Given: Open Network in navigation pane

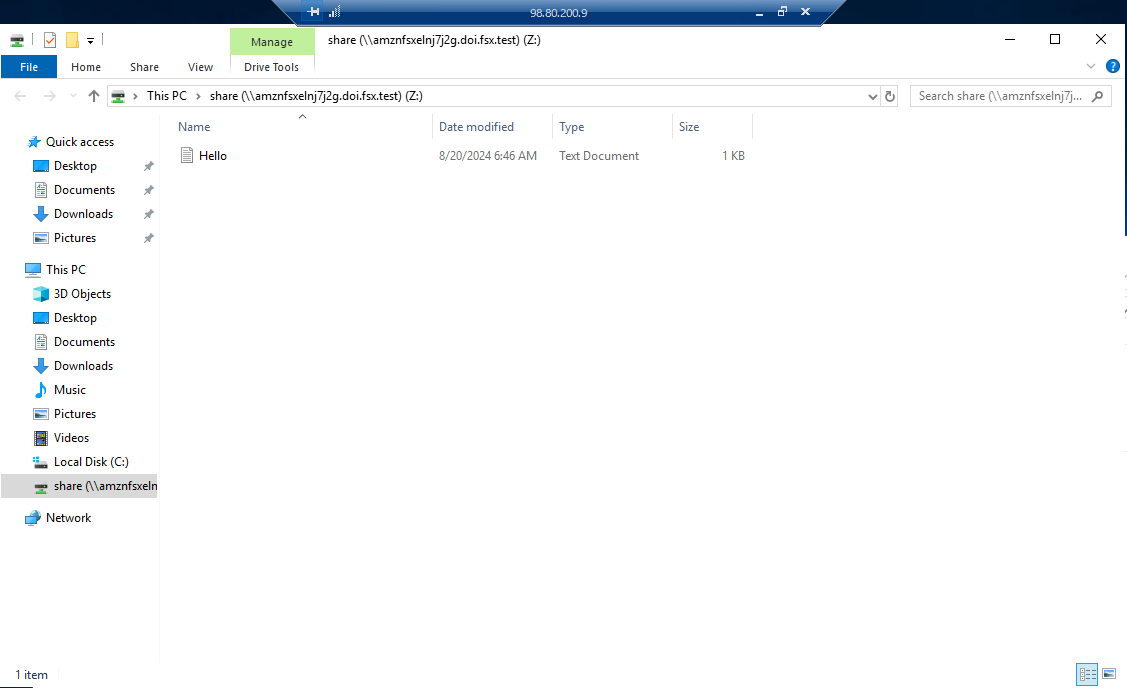Looking at the screenshot, I should (x=68, y=518).
